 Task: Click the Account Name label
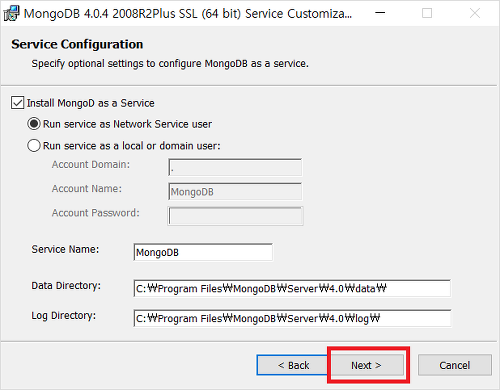87,189
